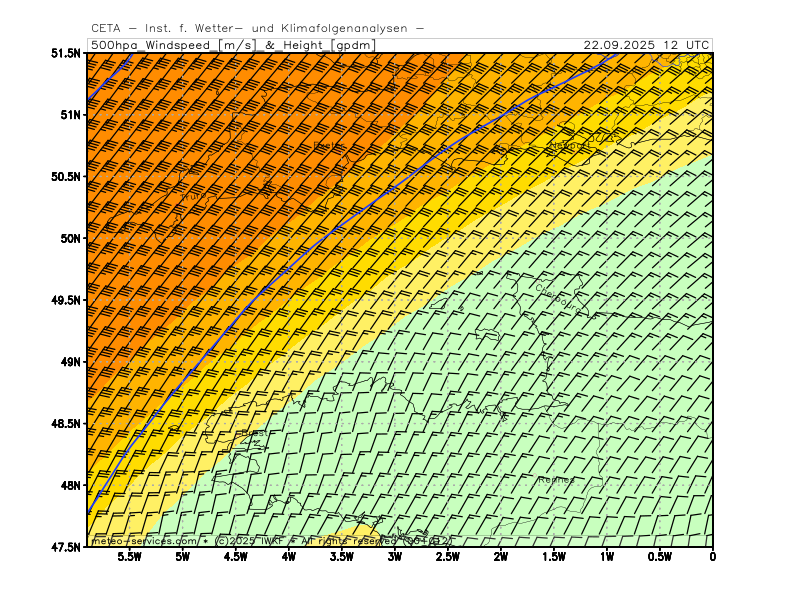
Task: Click the Truro city label on map
Action: pos(194,196)
